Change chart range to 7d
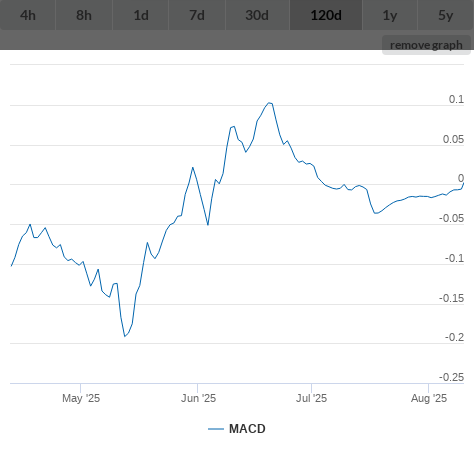The height and width of the screenshot is (455, 474). (197, 15)
